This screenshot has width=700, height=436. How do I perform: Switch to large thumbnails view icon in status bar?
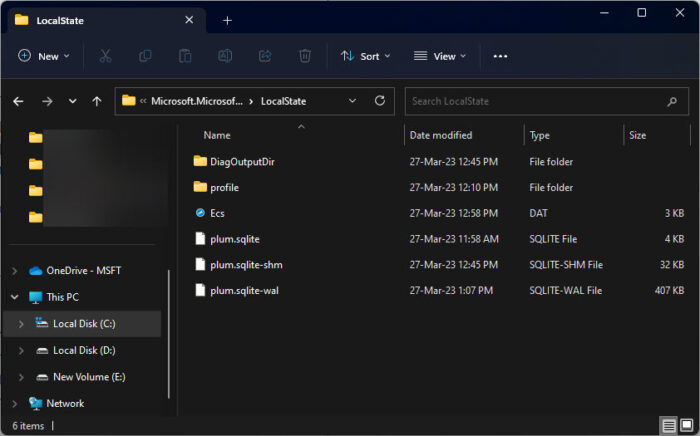click(x=687, y=425)
